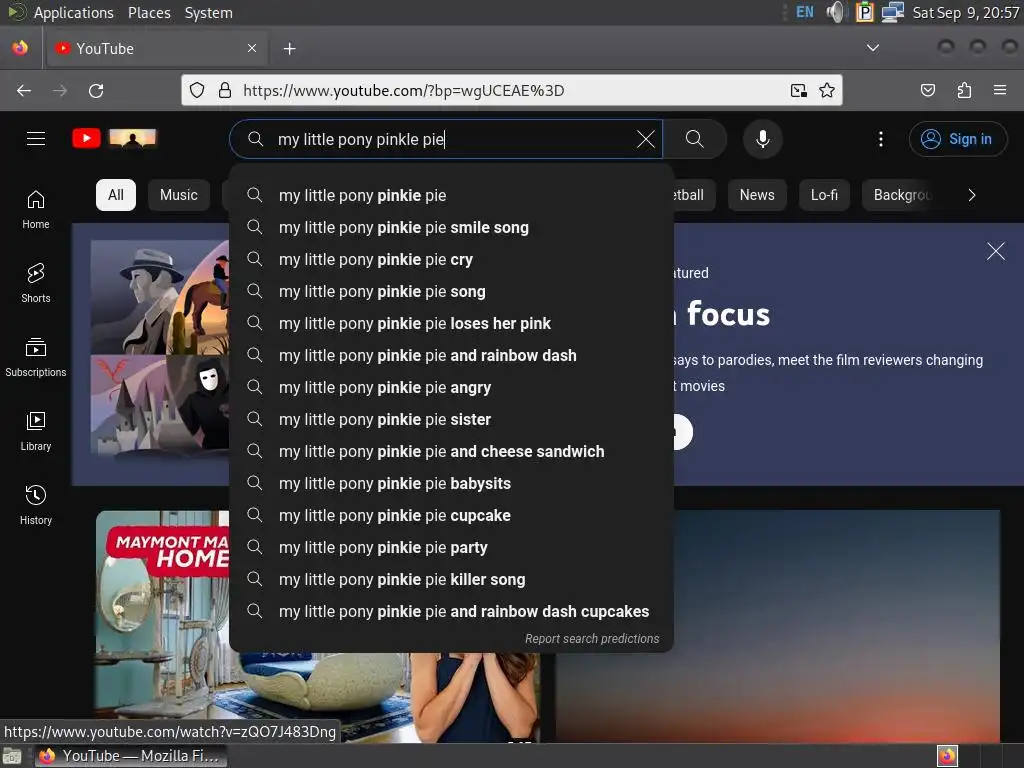Click the browser URL address bar

(509, 90)
